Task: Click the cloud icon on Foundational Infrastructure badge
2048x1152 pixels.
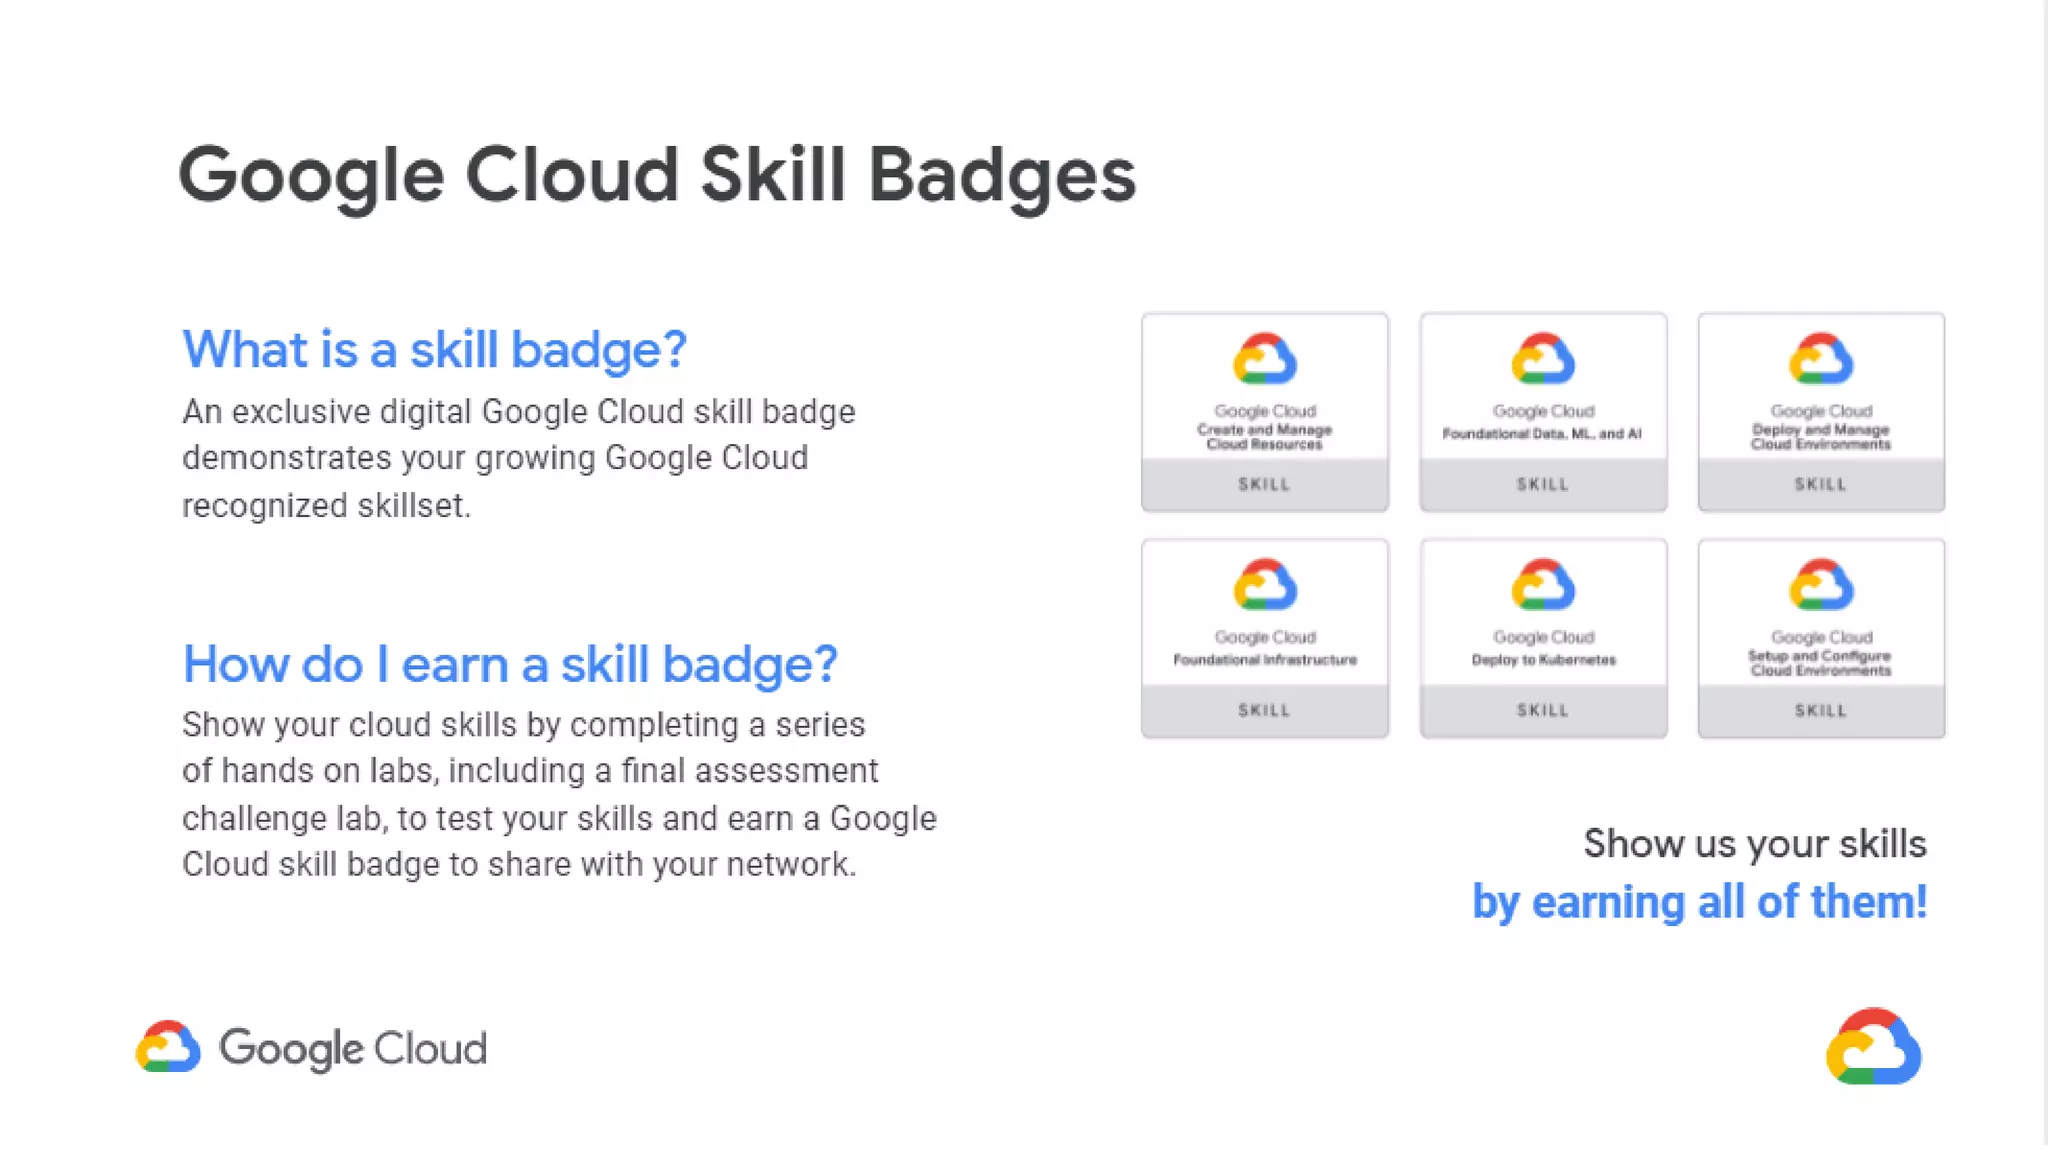Action: pos(1265,585)
